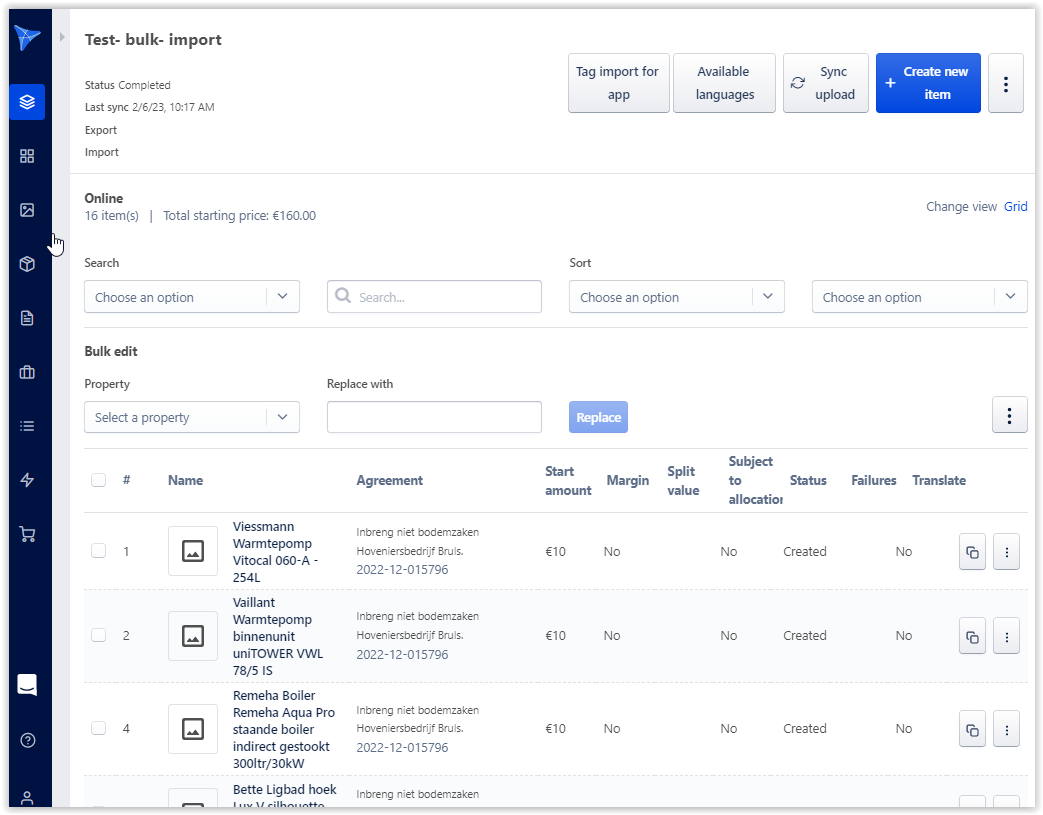Open the dashboard grid icon in sidebar
The width and height of the screenshot is (1043, 815).
pos(27,156)
